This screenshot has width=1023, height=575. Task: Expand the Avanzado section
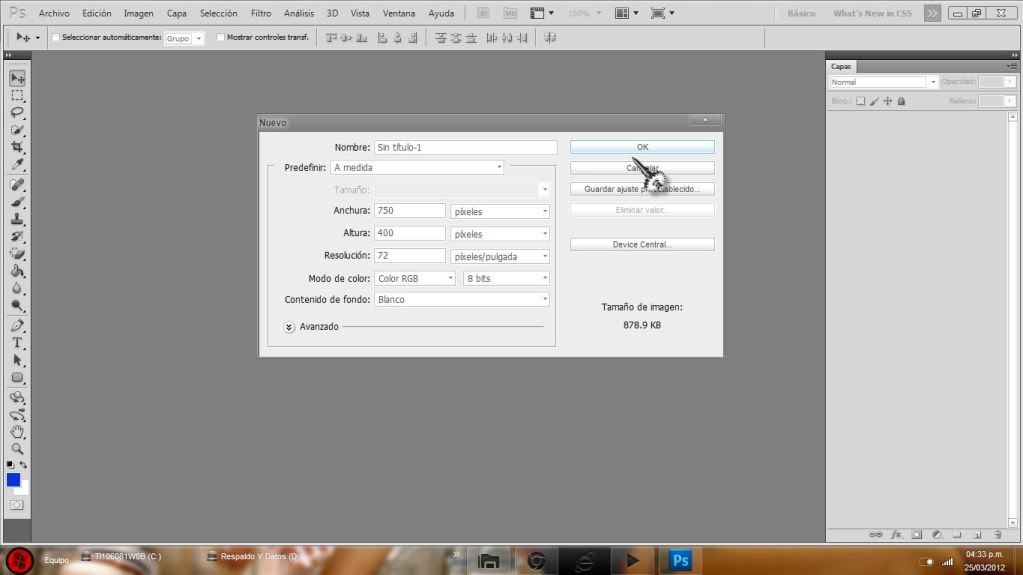(x=289, y=327)
